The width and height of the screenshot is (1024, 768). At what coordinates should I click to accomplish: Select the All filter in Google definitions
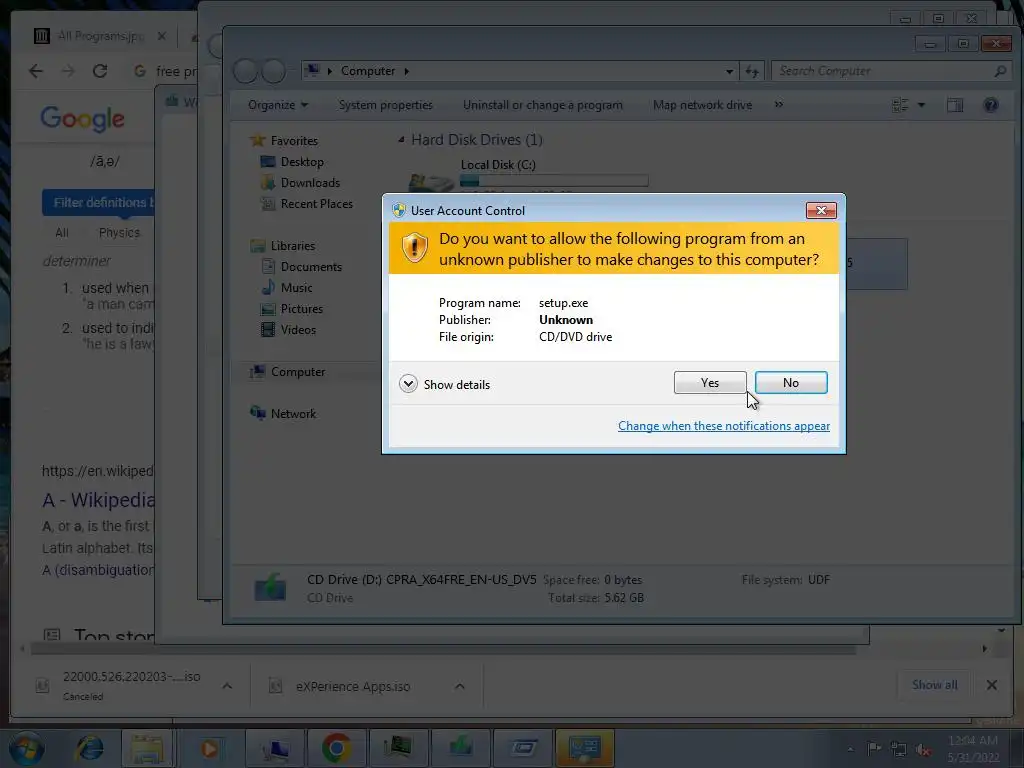click(62, 232)
